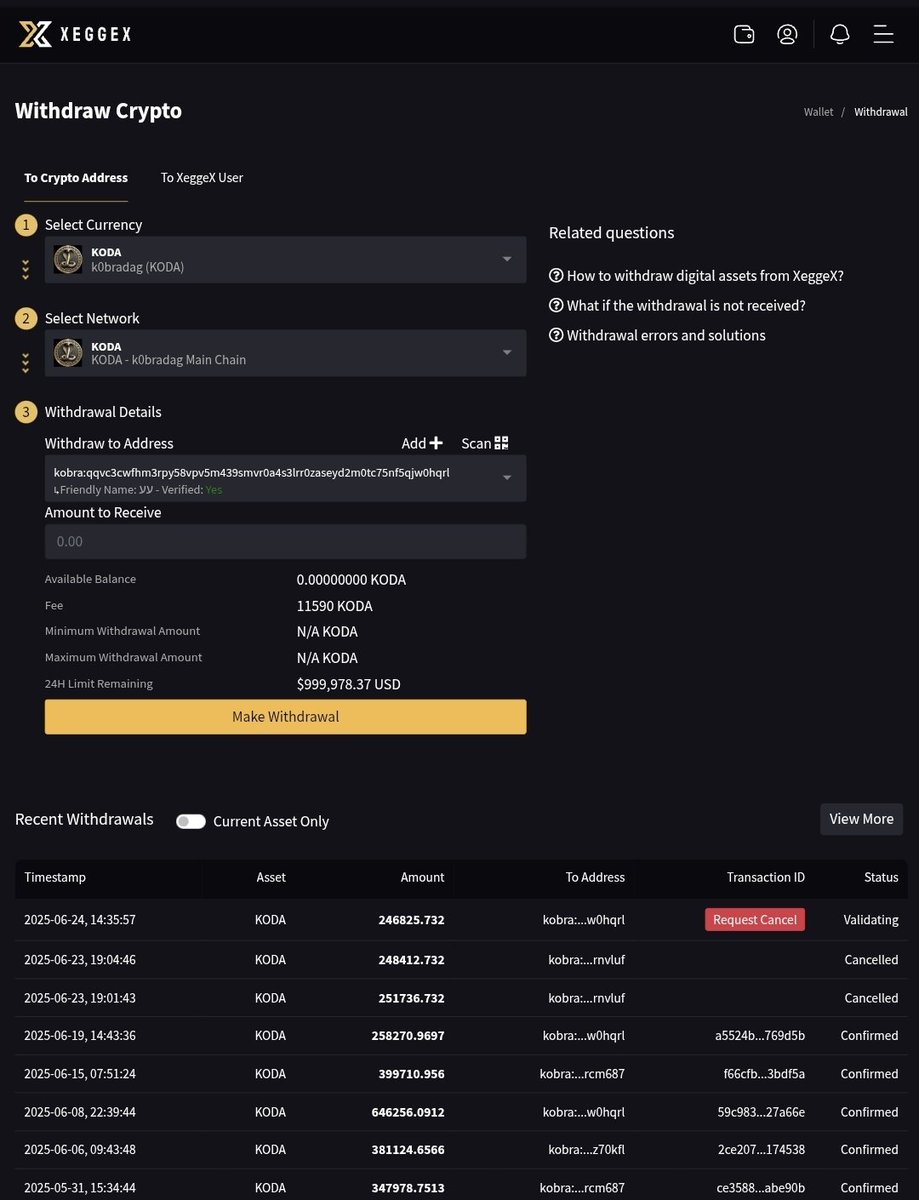This screenshot has height=1200, width=919.
Task: Open the XeggeX logo home link
Action: click(75, 34)
